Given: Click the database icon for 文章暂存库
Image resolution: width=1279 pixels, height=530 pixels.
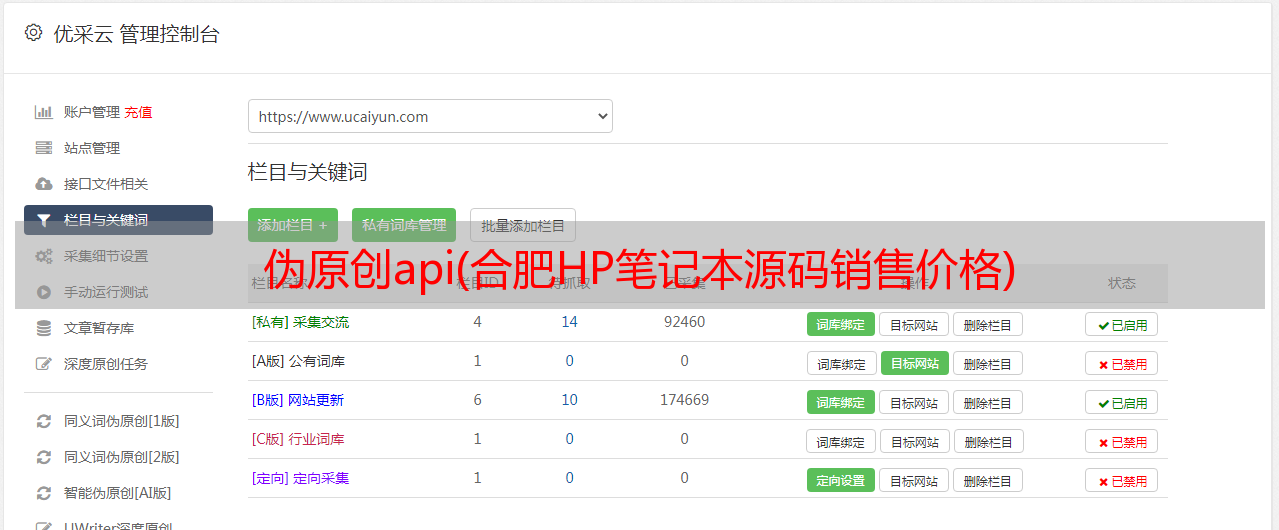Looking at the screenshot, I should coord(43,328).
